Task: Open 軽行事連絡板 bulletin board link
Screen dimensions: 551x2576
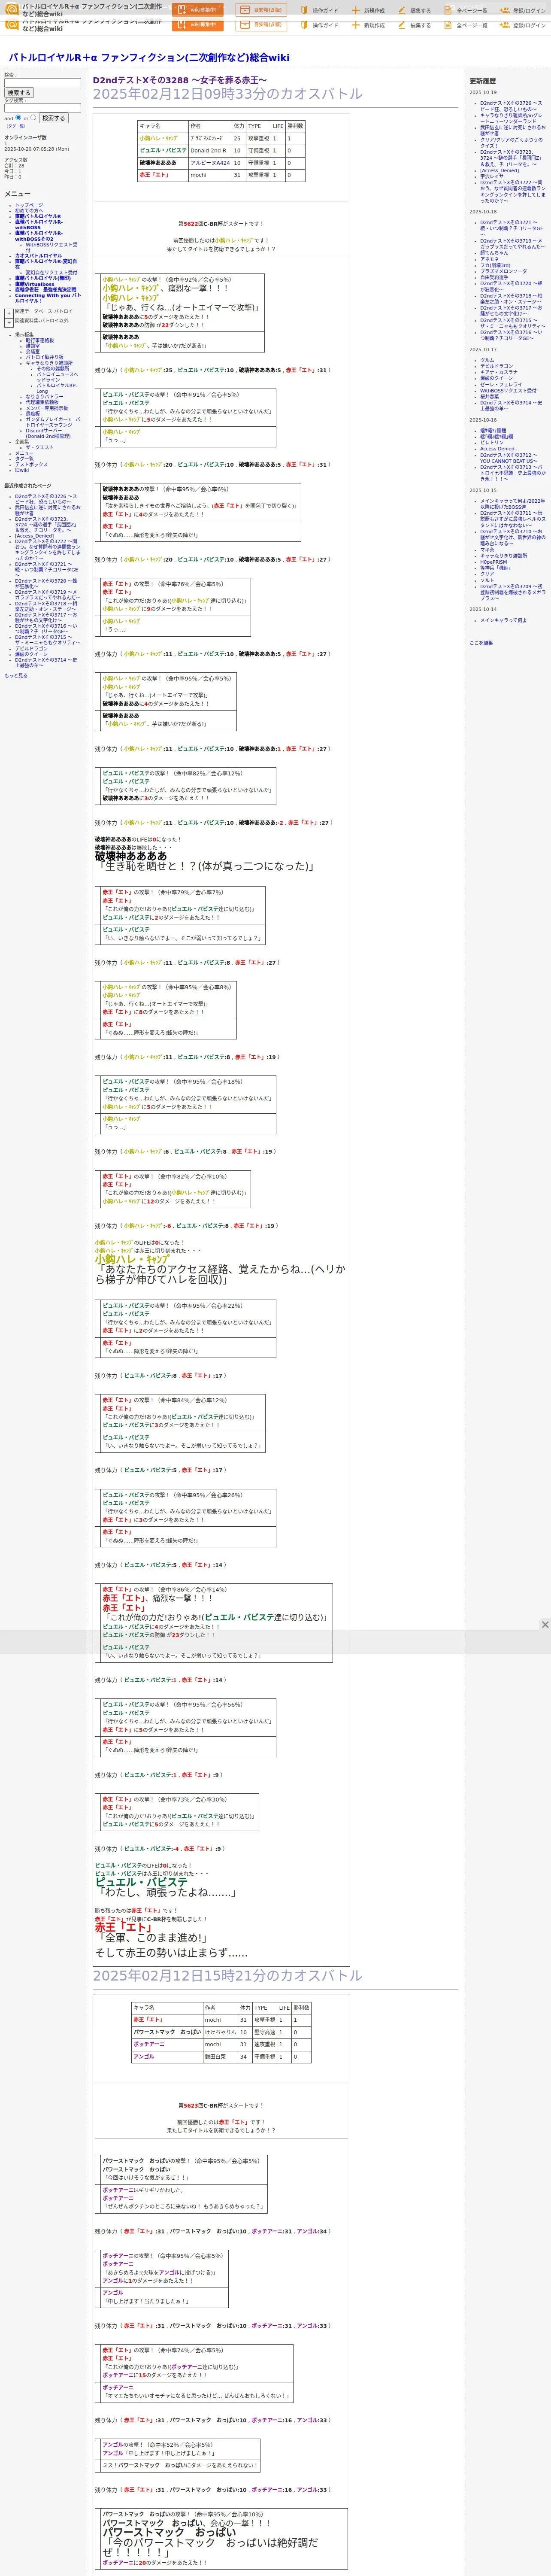Action: point(40,340)
